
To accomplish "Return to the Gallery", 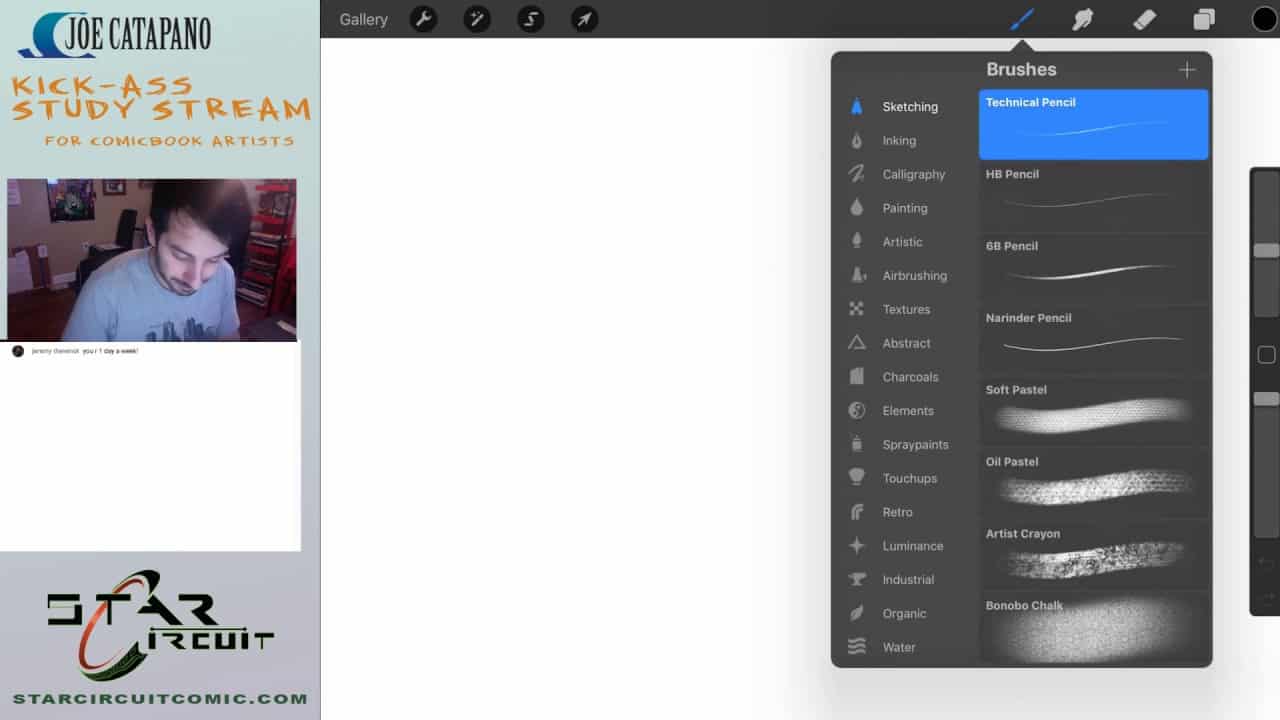I will click(363, 19).
